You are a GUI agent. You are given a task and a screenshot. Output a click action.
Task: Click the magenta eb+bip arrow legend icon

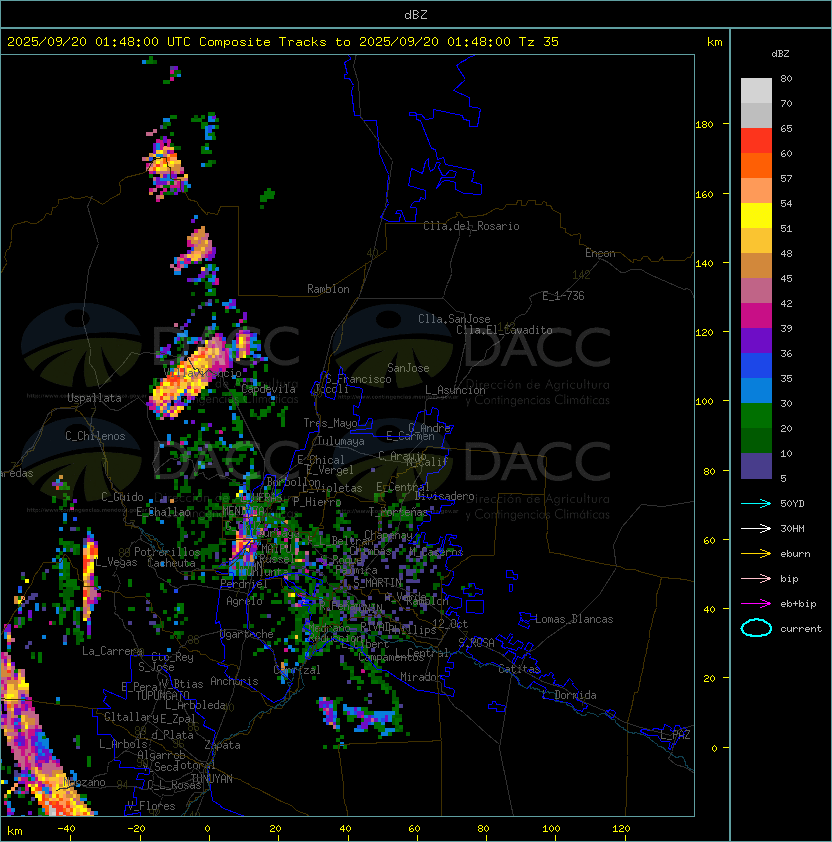pyautogui.click(x=756, y=604)
